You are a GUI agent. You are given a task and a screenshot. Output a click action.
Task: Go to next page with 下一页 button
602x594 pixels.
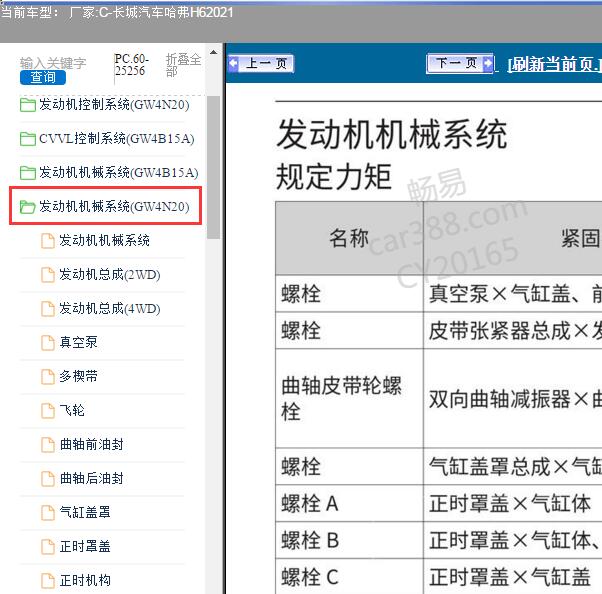pos(460,63)
